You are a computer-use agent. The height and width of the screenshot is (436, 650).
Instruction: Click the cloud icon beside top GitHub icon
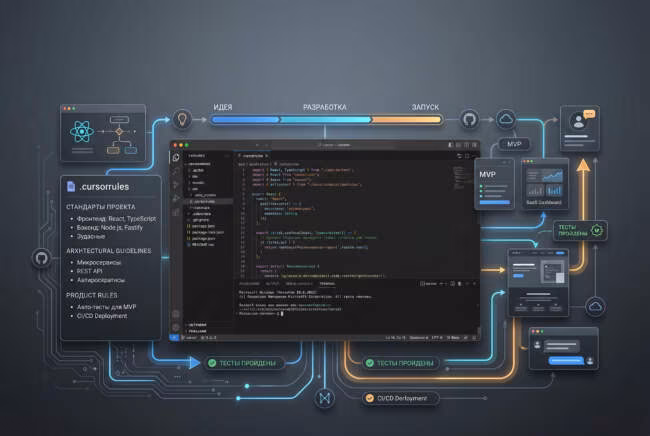pos(506,119)
